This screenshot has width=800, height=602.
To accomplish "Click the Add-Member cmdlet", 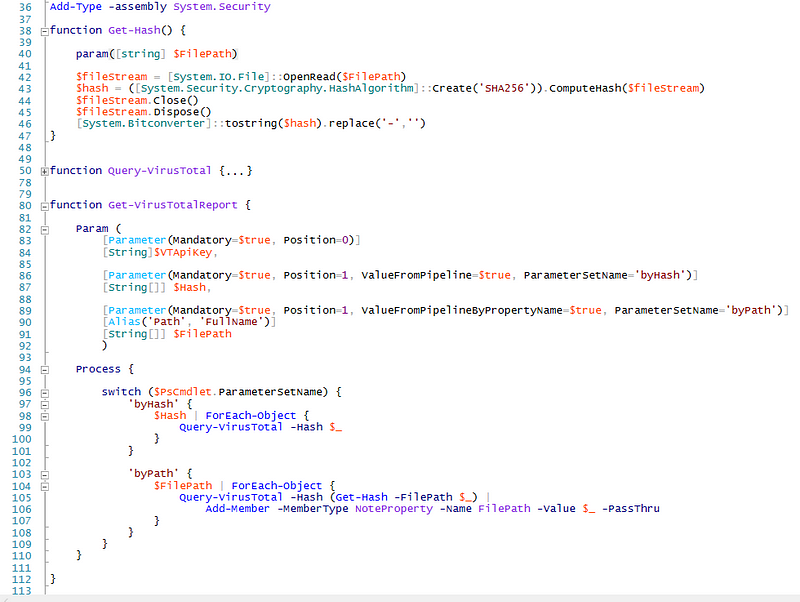I will coord(237,509).
